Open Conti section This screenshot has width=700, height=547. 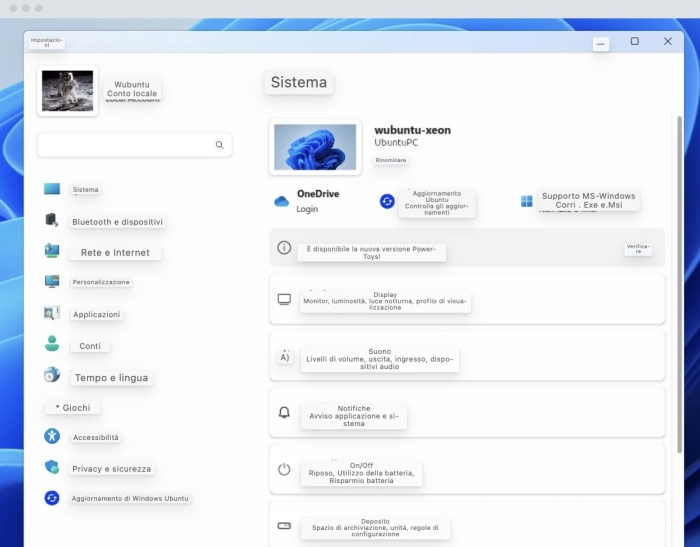tap(90, 346)
